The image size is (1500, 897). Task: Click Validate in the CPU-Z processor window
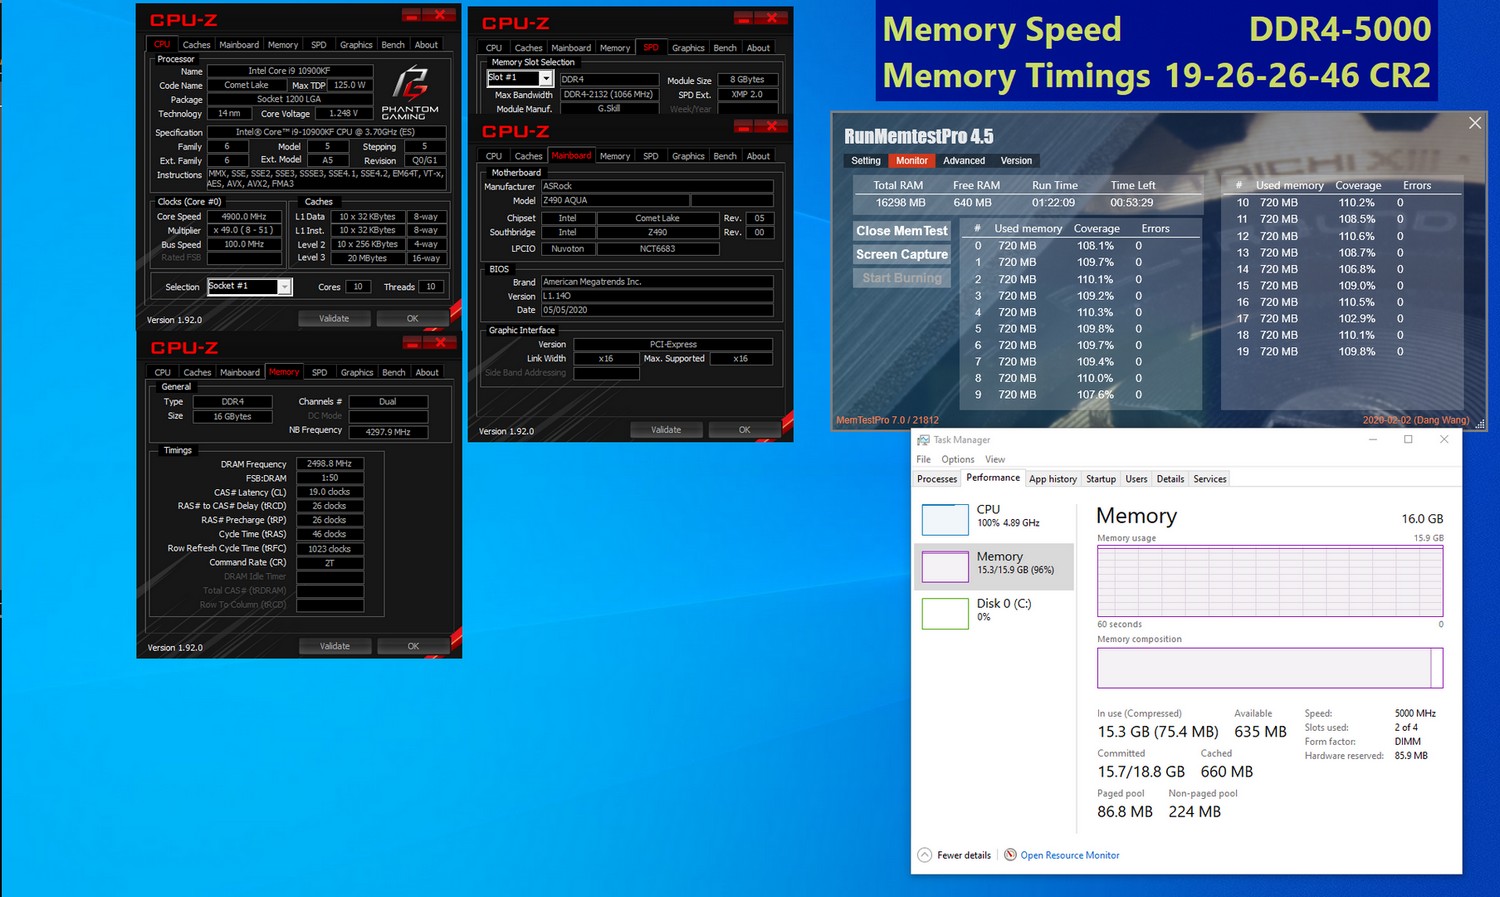(x=334, y=319)
